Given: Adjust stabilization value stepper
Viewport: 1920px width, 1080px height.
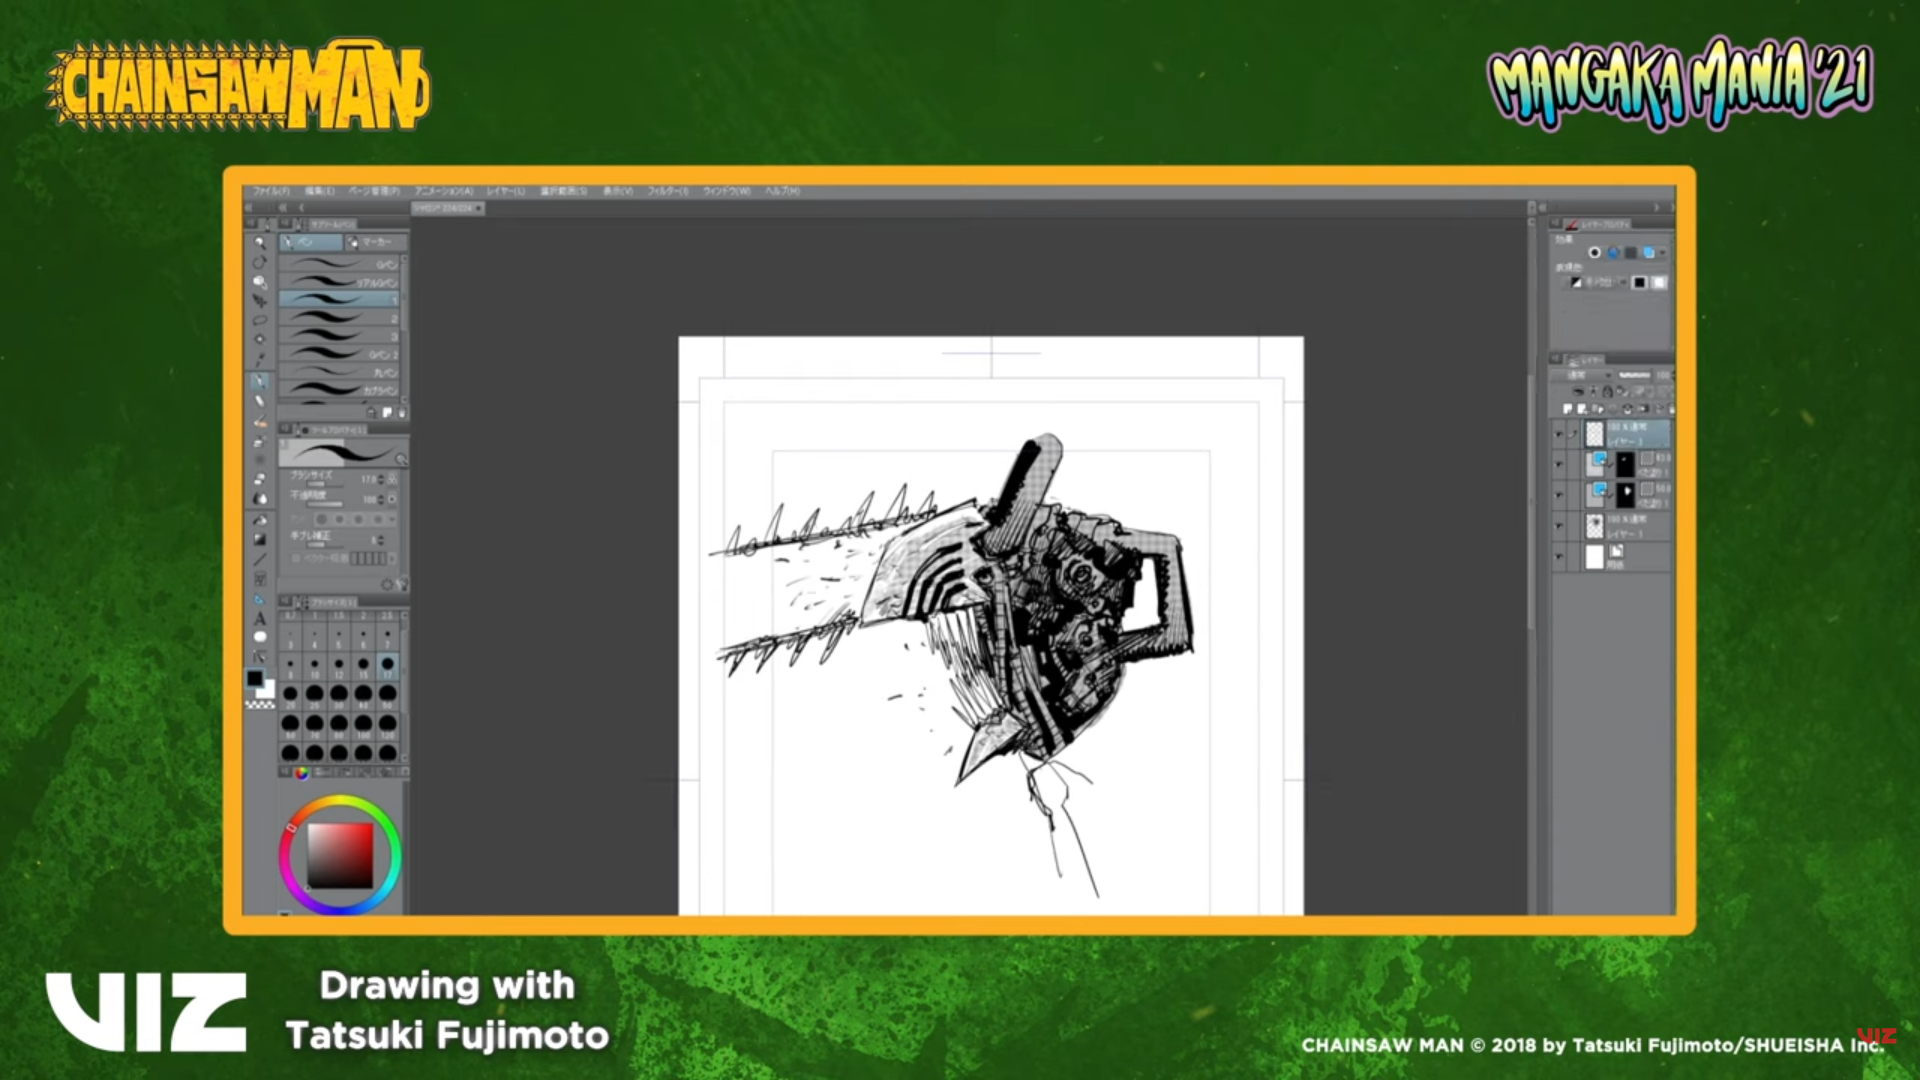Looking at the screenshot, I should click(x=382, y=539).
